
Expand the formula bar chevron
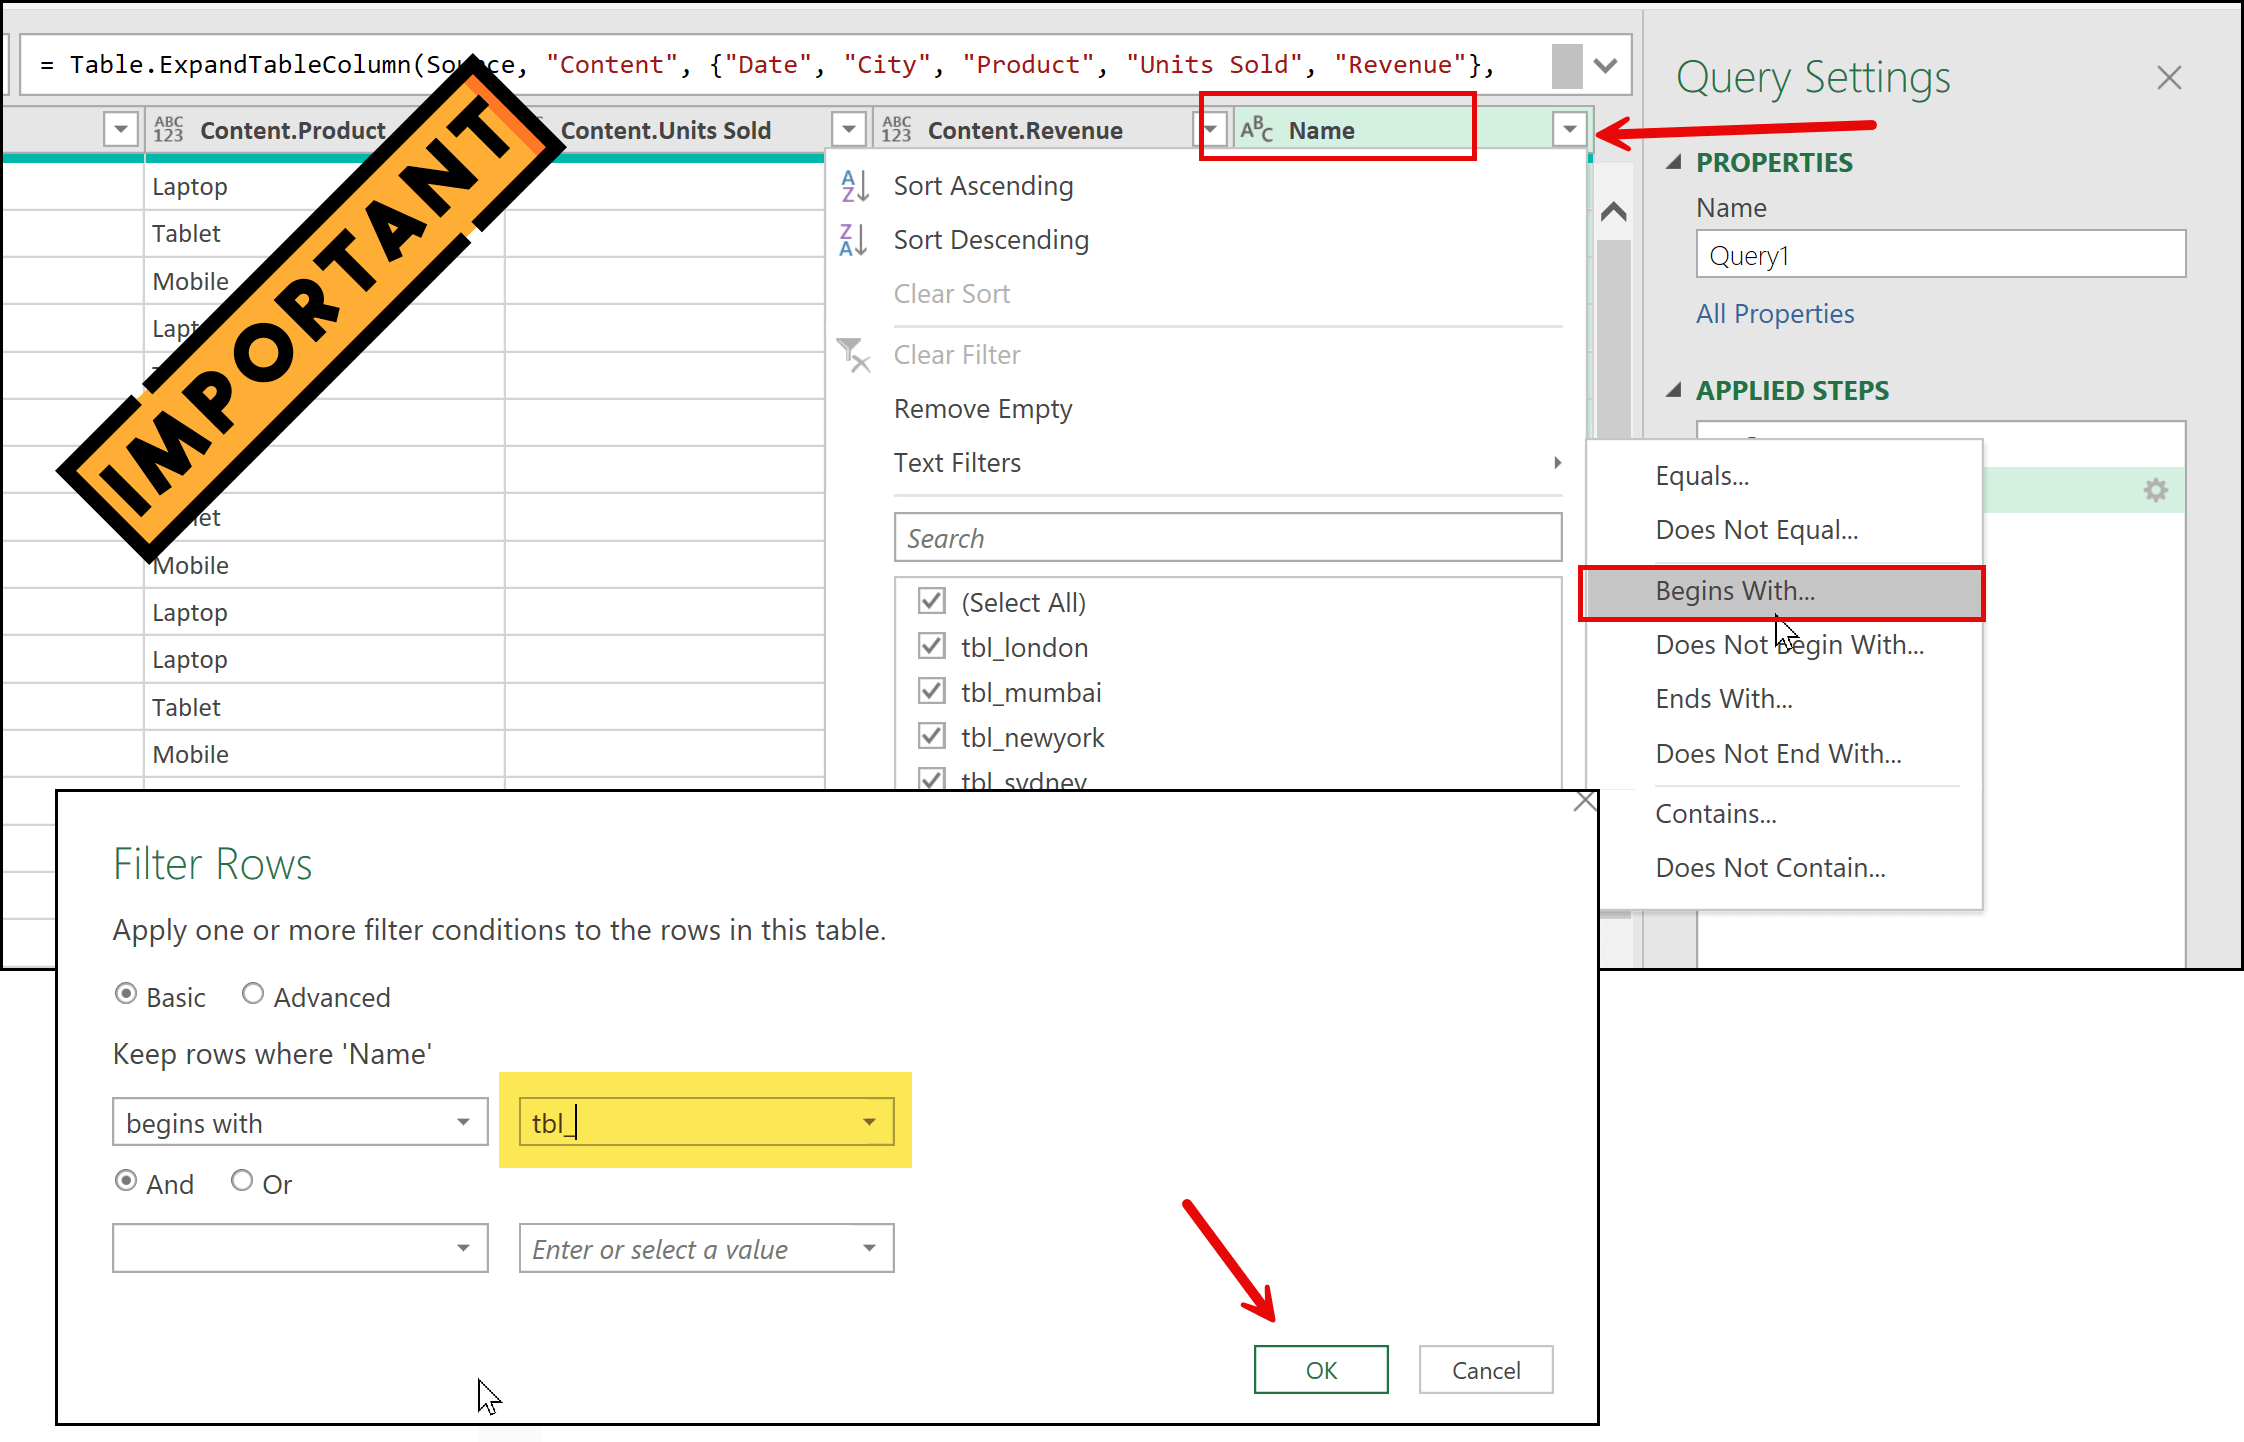pyautogui.click(x=1606, y=66)
